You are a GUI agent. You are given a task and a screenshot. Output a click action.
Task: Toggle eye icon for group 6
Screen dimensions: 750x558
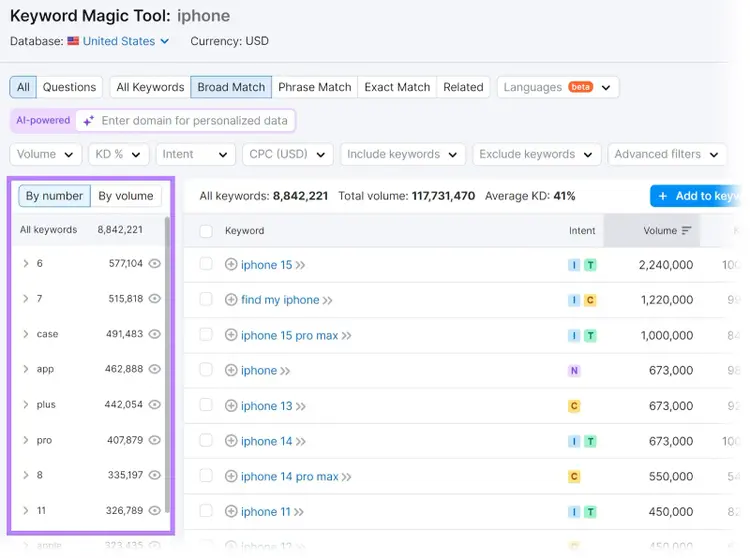coord(154,263)
